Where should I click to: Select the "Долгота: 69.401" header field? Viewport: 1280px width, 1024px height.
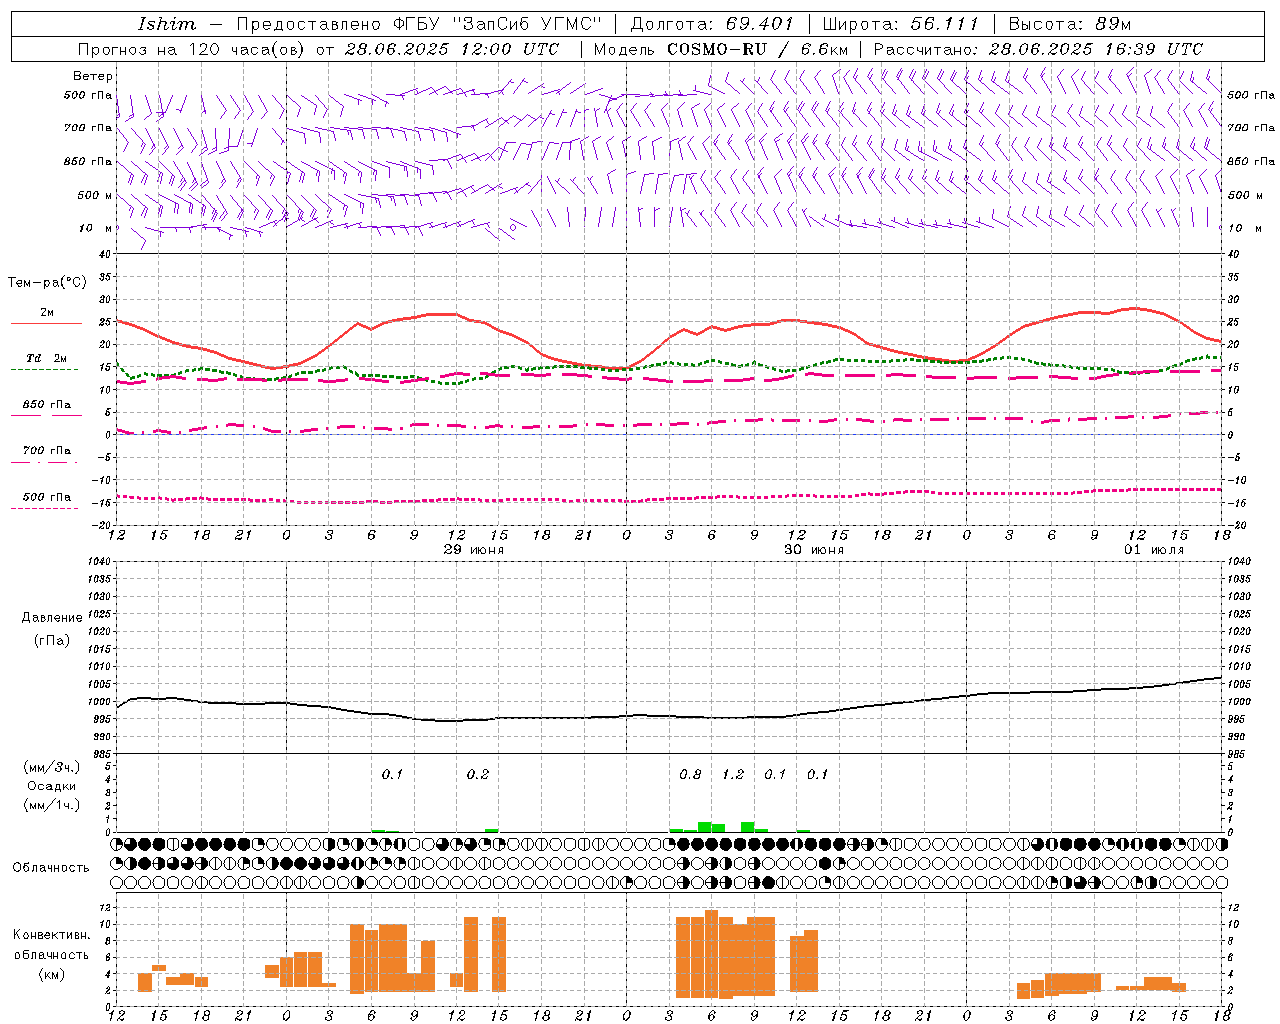(x=712, y=24)
